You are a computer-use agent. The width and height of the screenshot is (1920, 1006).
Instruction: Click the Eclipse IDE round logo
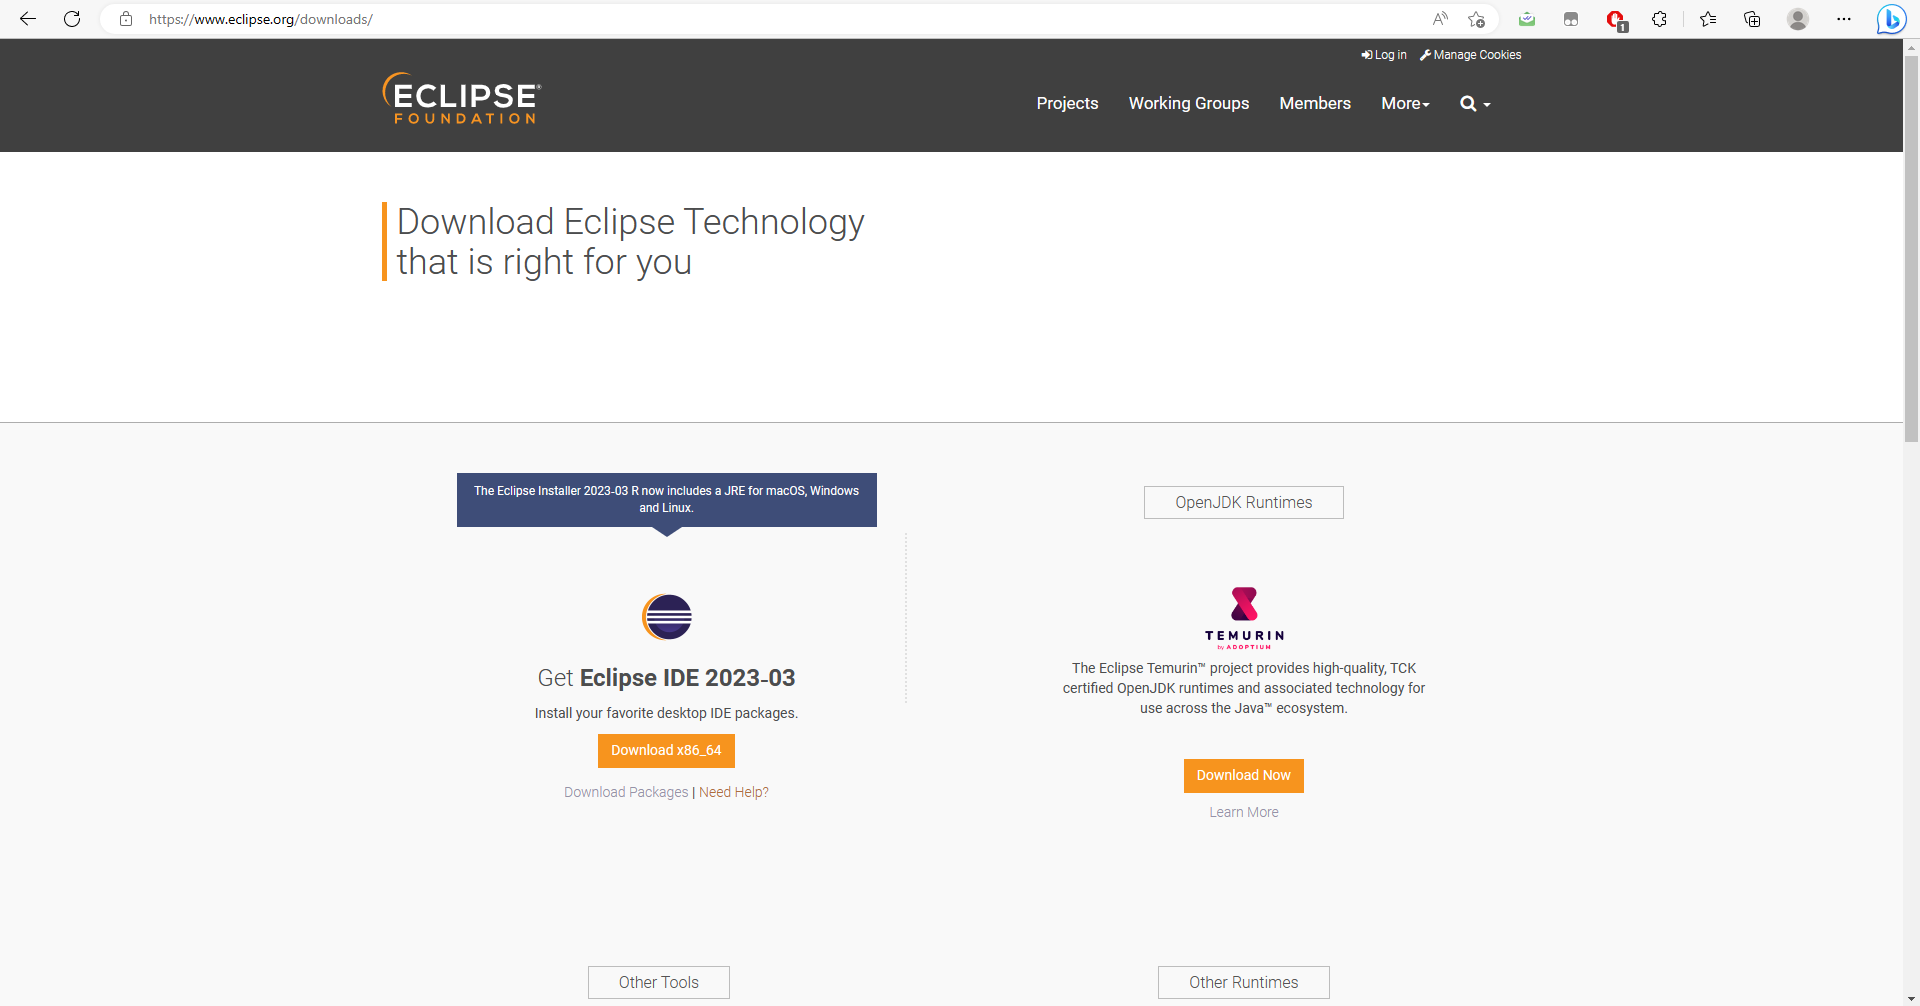pos(667,617)
